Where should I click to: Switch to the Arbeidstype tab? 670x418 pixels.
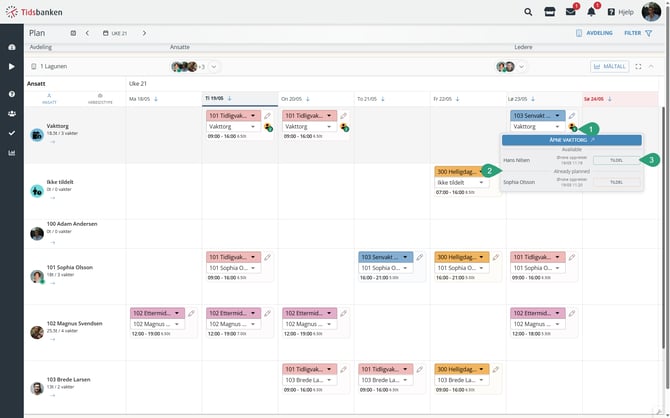click(x=100, y=99)
